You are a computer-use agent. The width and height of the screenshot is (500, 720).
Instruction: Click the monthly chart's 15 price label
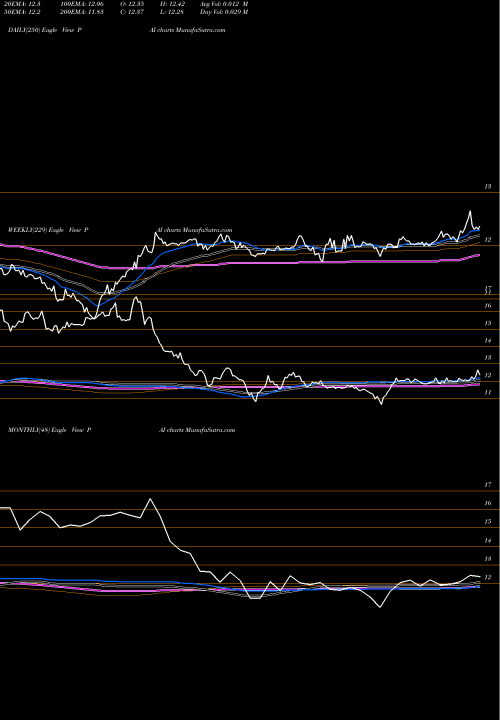click(x=488, y=522)
